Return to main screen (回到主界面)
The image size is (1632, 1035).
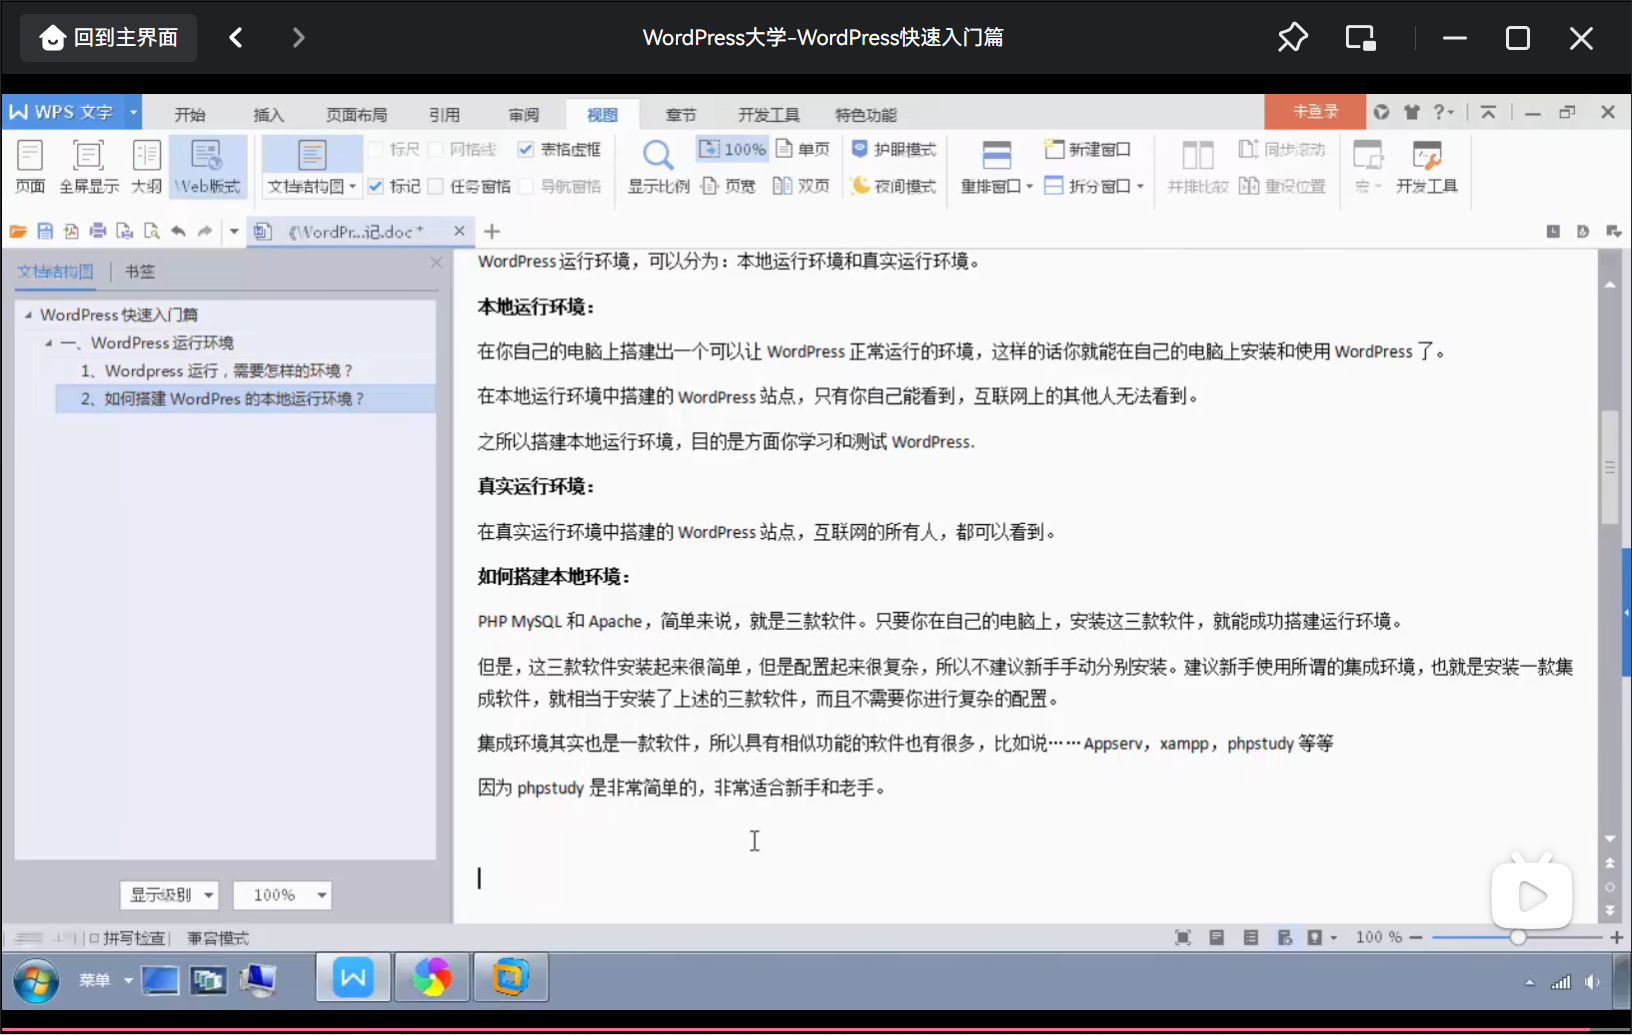point(109,38)
